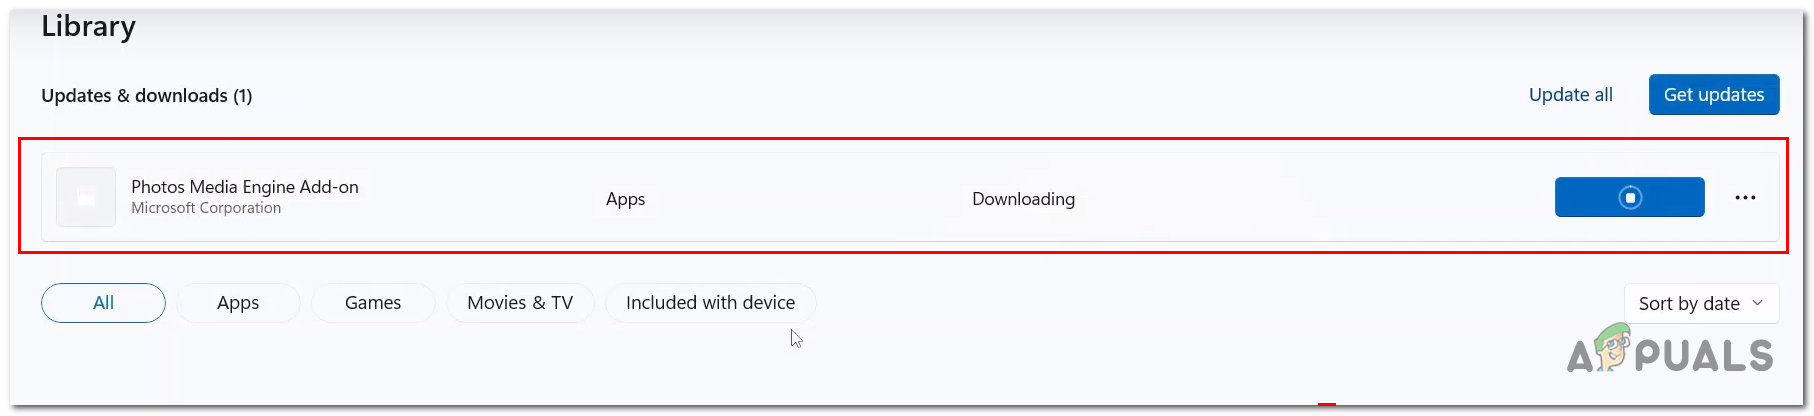
Task: Click the Library page heading
Action: (88, 27)
